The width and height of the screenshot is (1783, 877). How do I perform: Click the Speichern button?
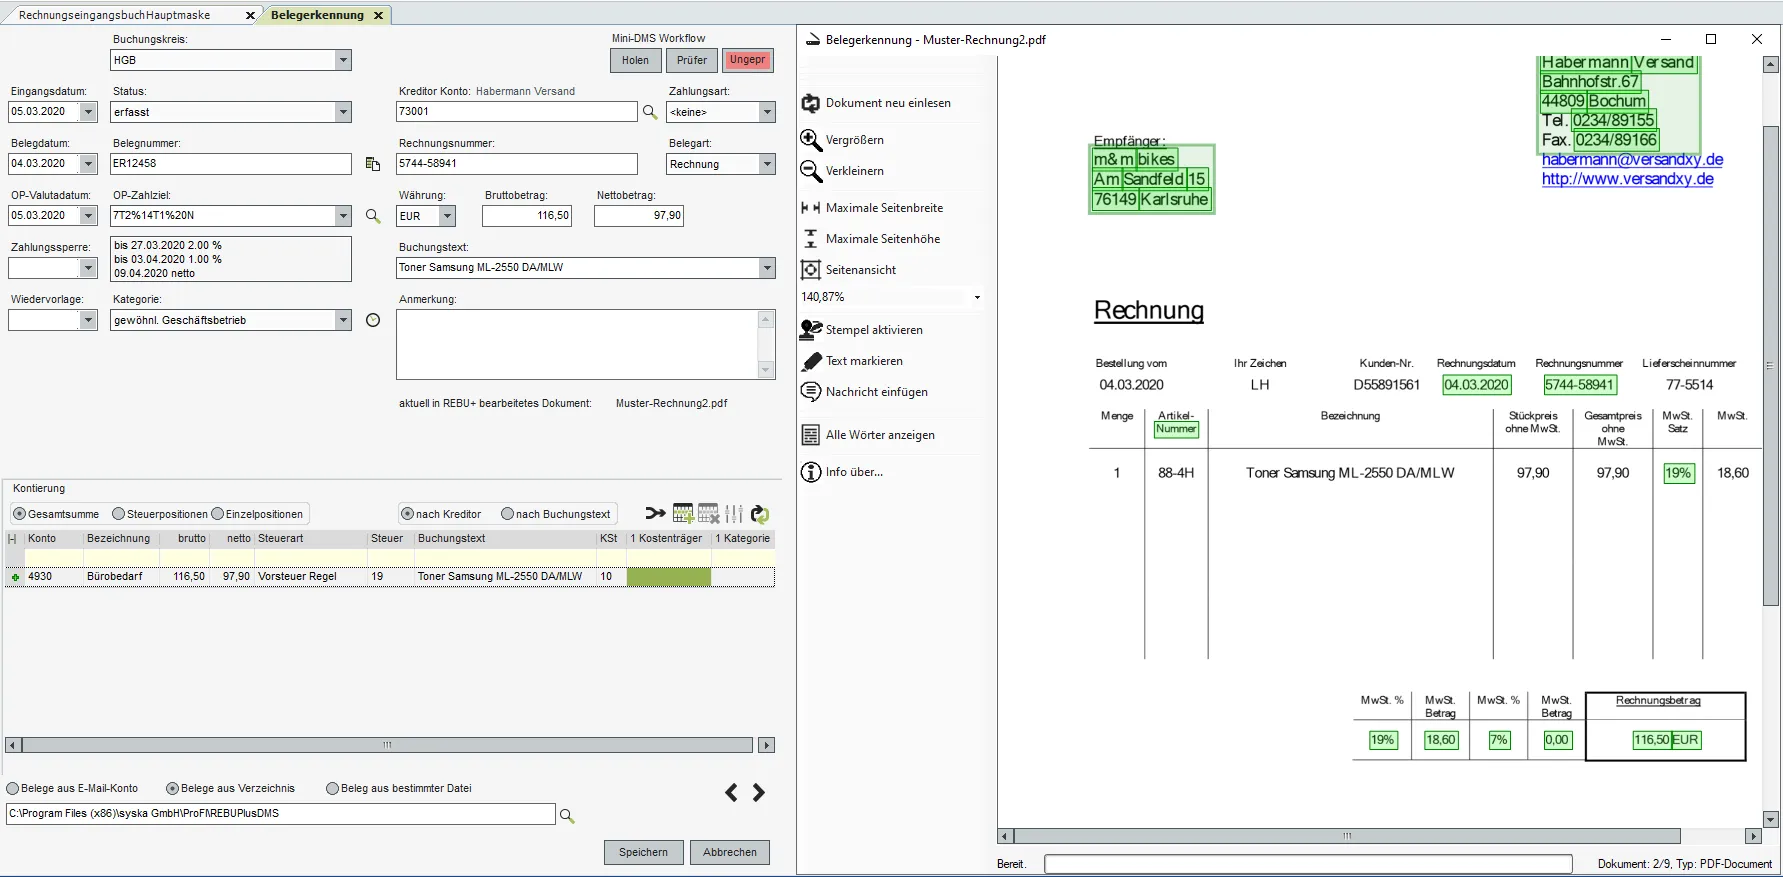643,852
